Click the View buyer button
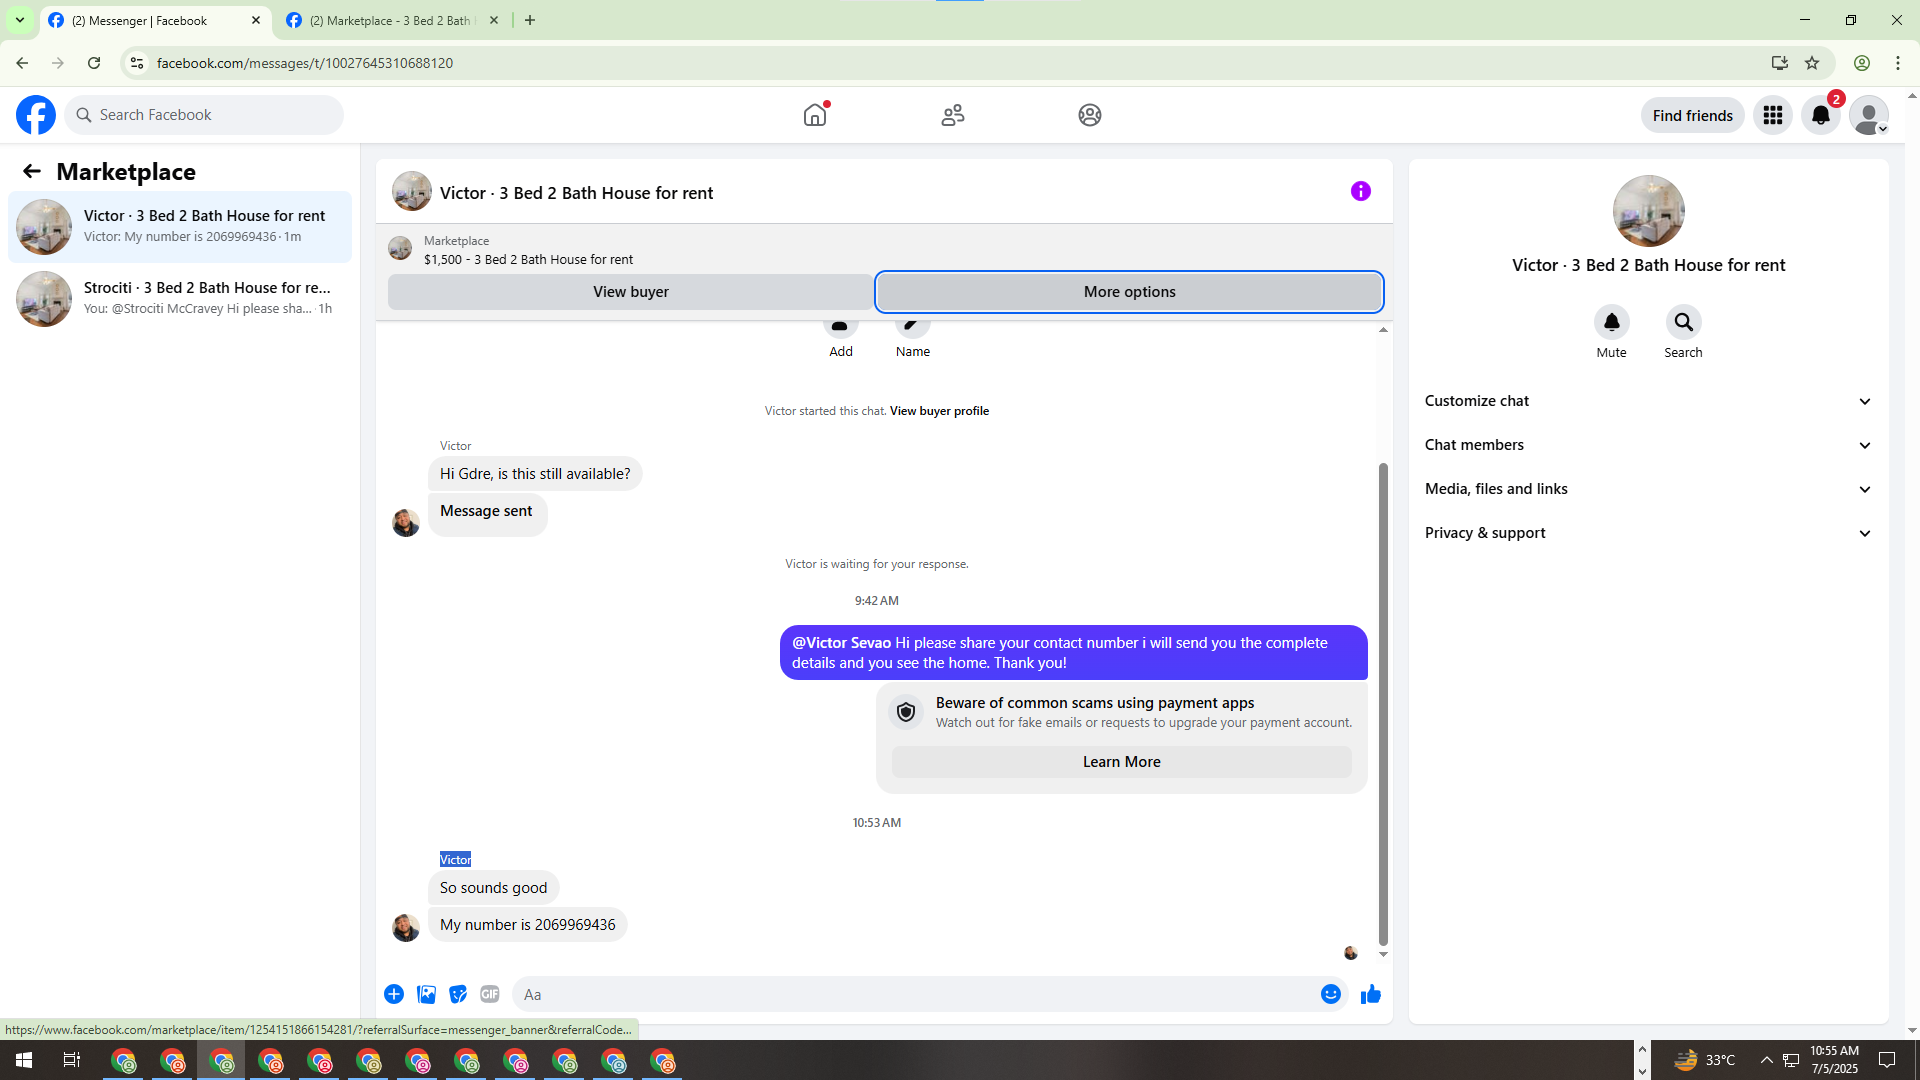Viewport: 1920px width, 1080px height. point(630,292)
